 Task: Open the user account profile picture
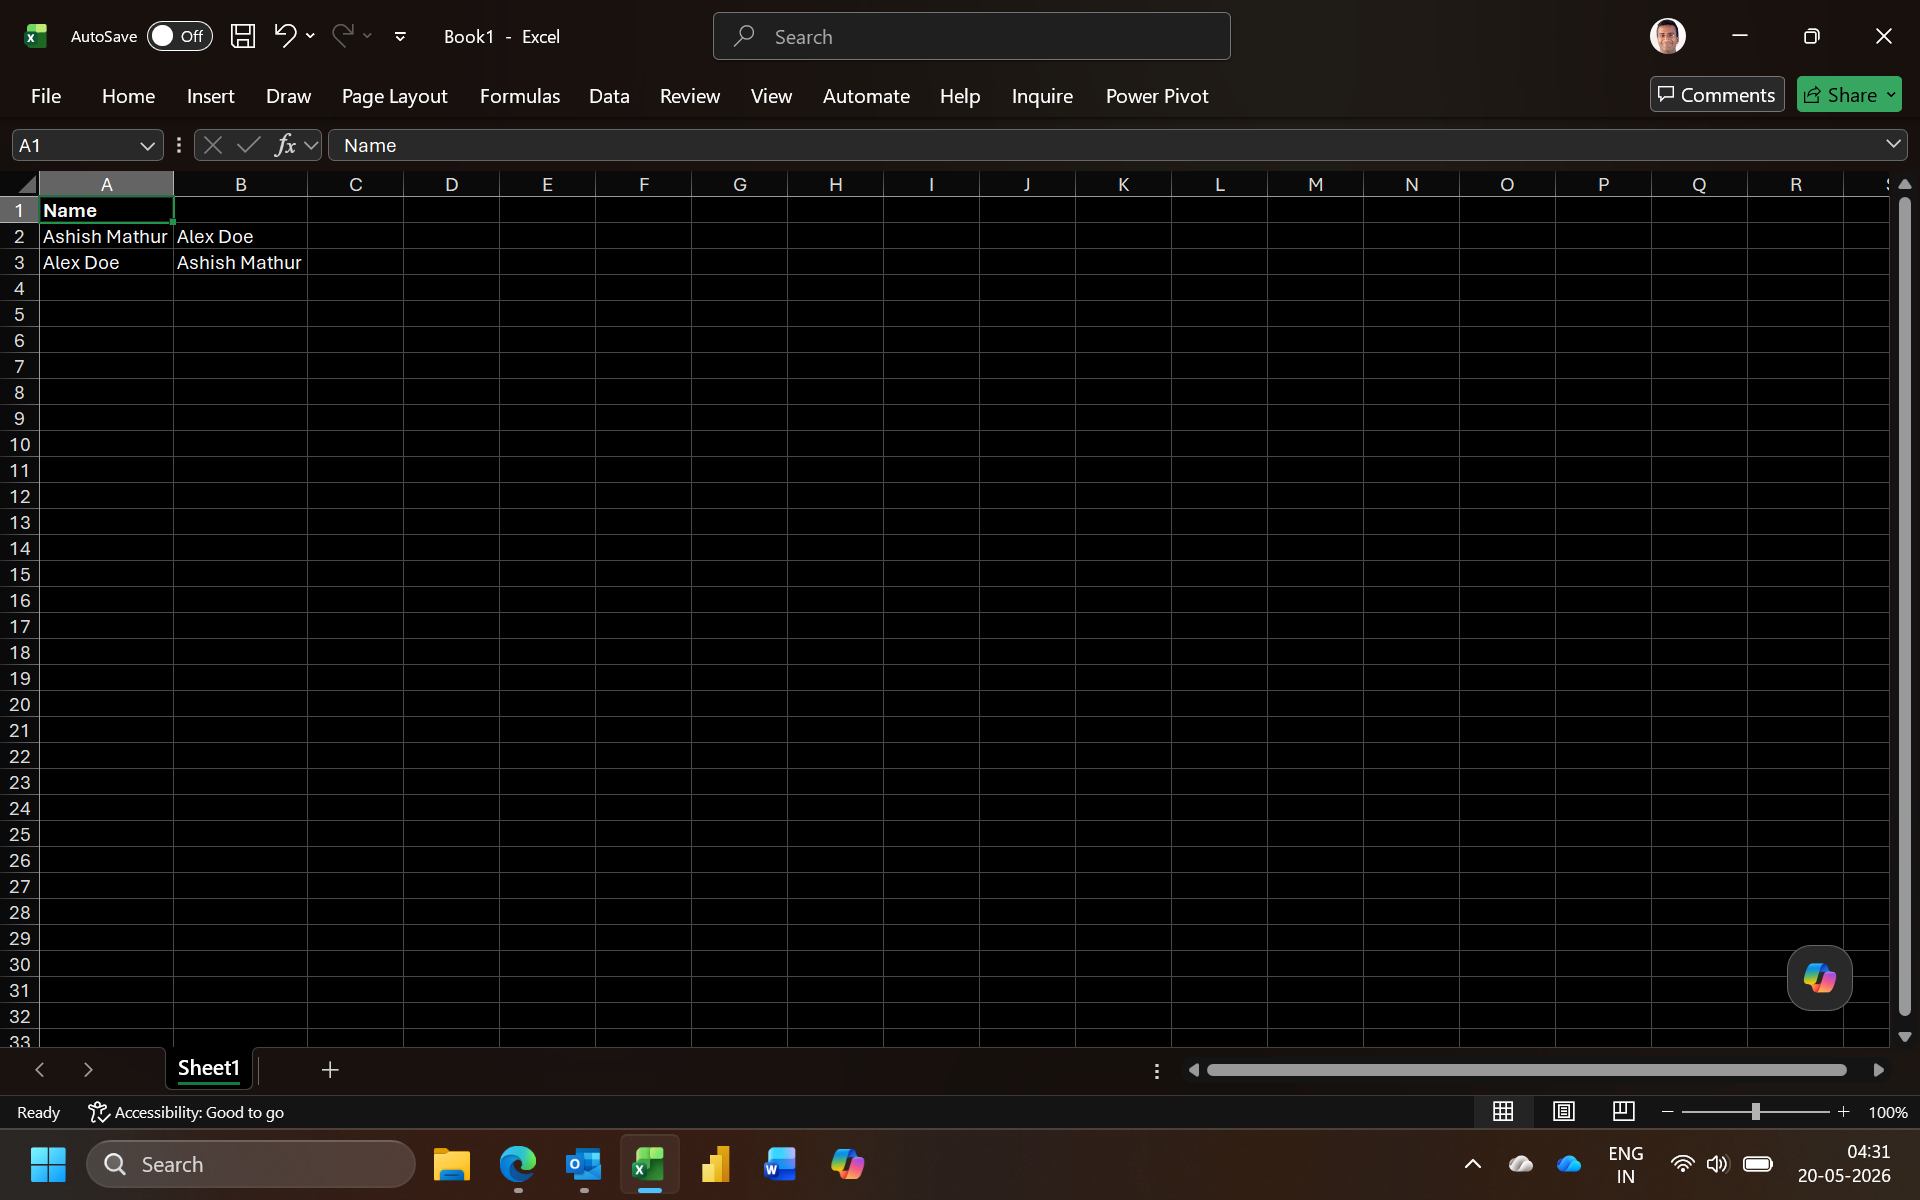pyautogui.click(x=1667, y=36)
